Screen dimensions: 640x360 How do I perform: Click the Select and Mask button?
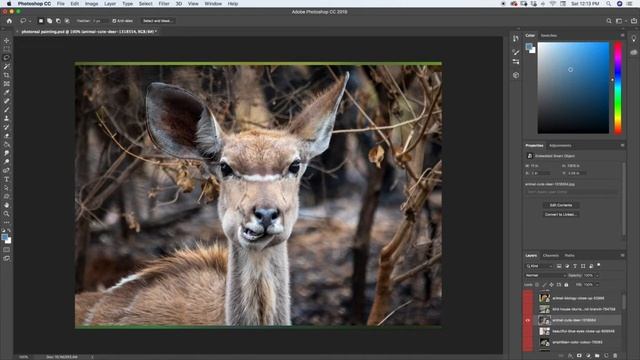[158, 21]
